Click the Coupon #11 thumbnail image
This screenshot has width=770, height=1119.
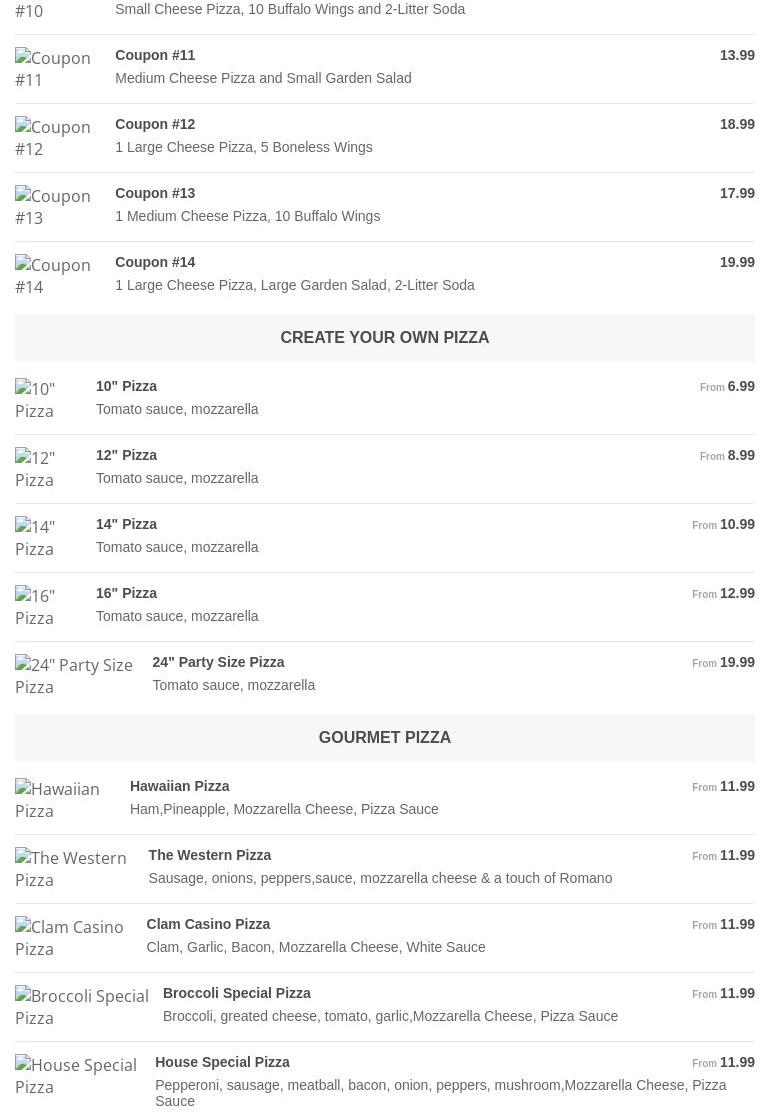[53, 69]
